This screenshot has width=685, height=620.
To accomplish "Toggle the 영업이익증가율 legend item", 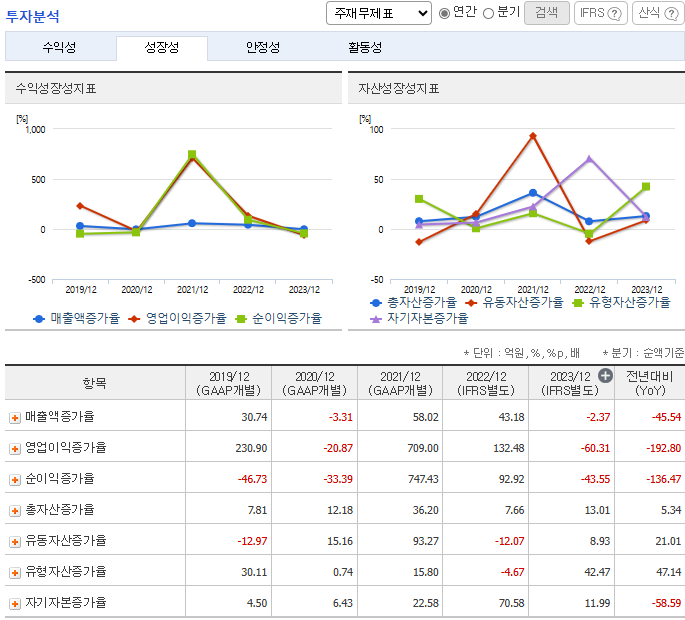I will [178, 319].
